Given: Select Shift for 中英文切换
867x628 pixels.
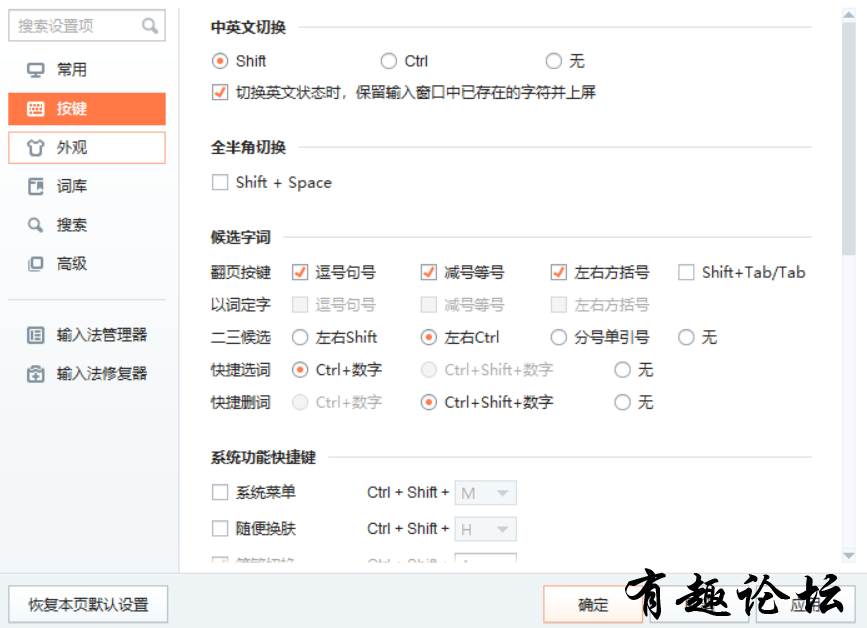Looking at the screenshot, I should click(220, 61).
